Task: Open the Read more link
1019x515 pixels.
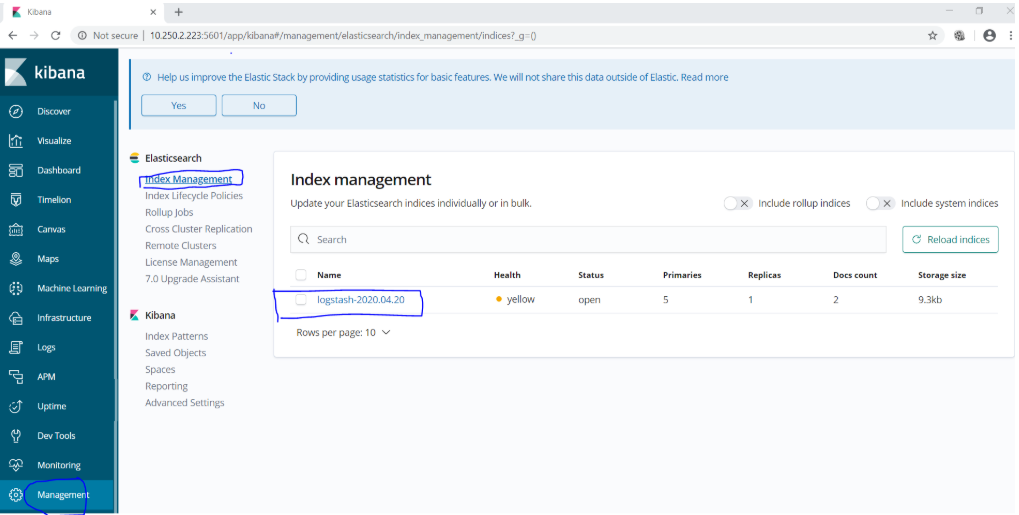Action: click(x=704, y=77)
